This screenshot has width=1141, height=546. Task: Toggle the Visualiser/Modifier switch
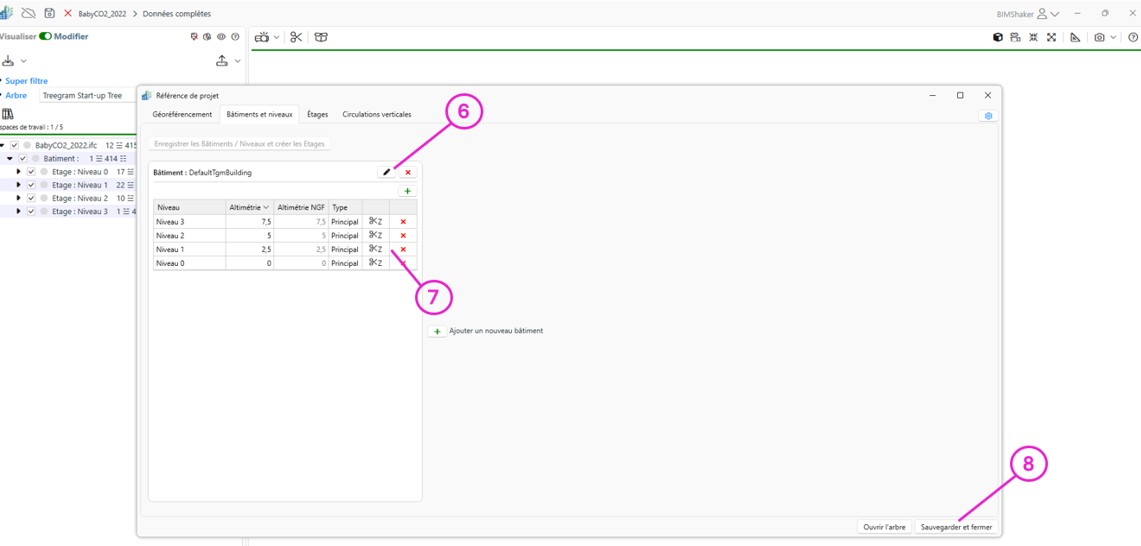coord(45,36)
